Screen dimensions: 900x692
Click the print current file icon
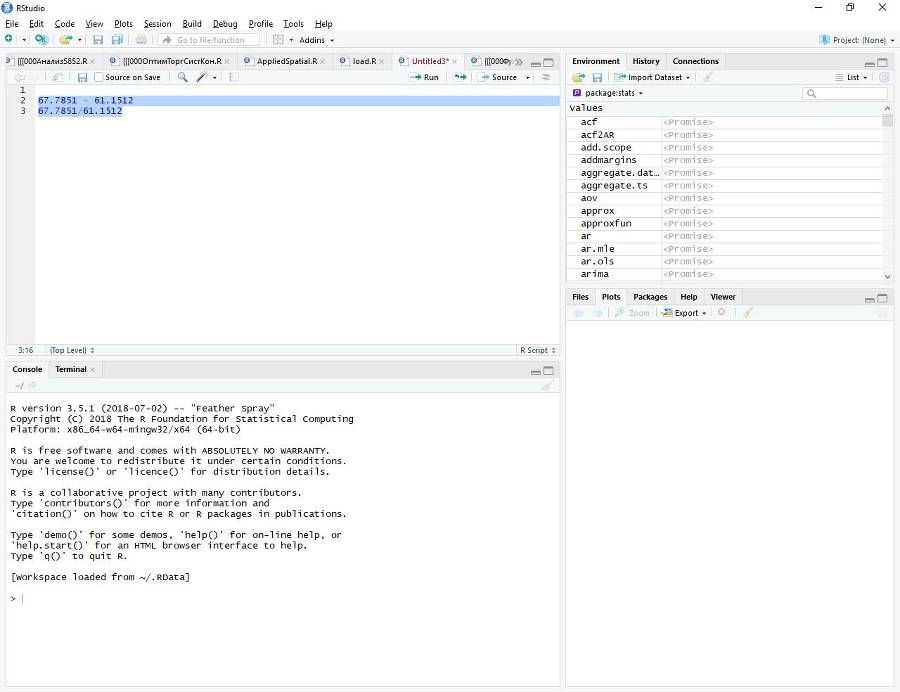(141, 40)
